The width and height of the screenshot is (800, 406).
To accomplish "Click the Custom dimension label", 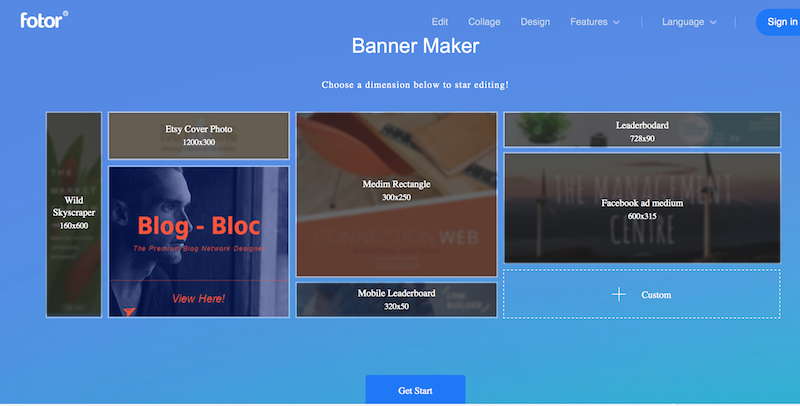I will coord(656,295).
